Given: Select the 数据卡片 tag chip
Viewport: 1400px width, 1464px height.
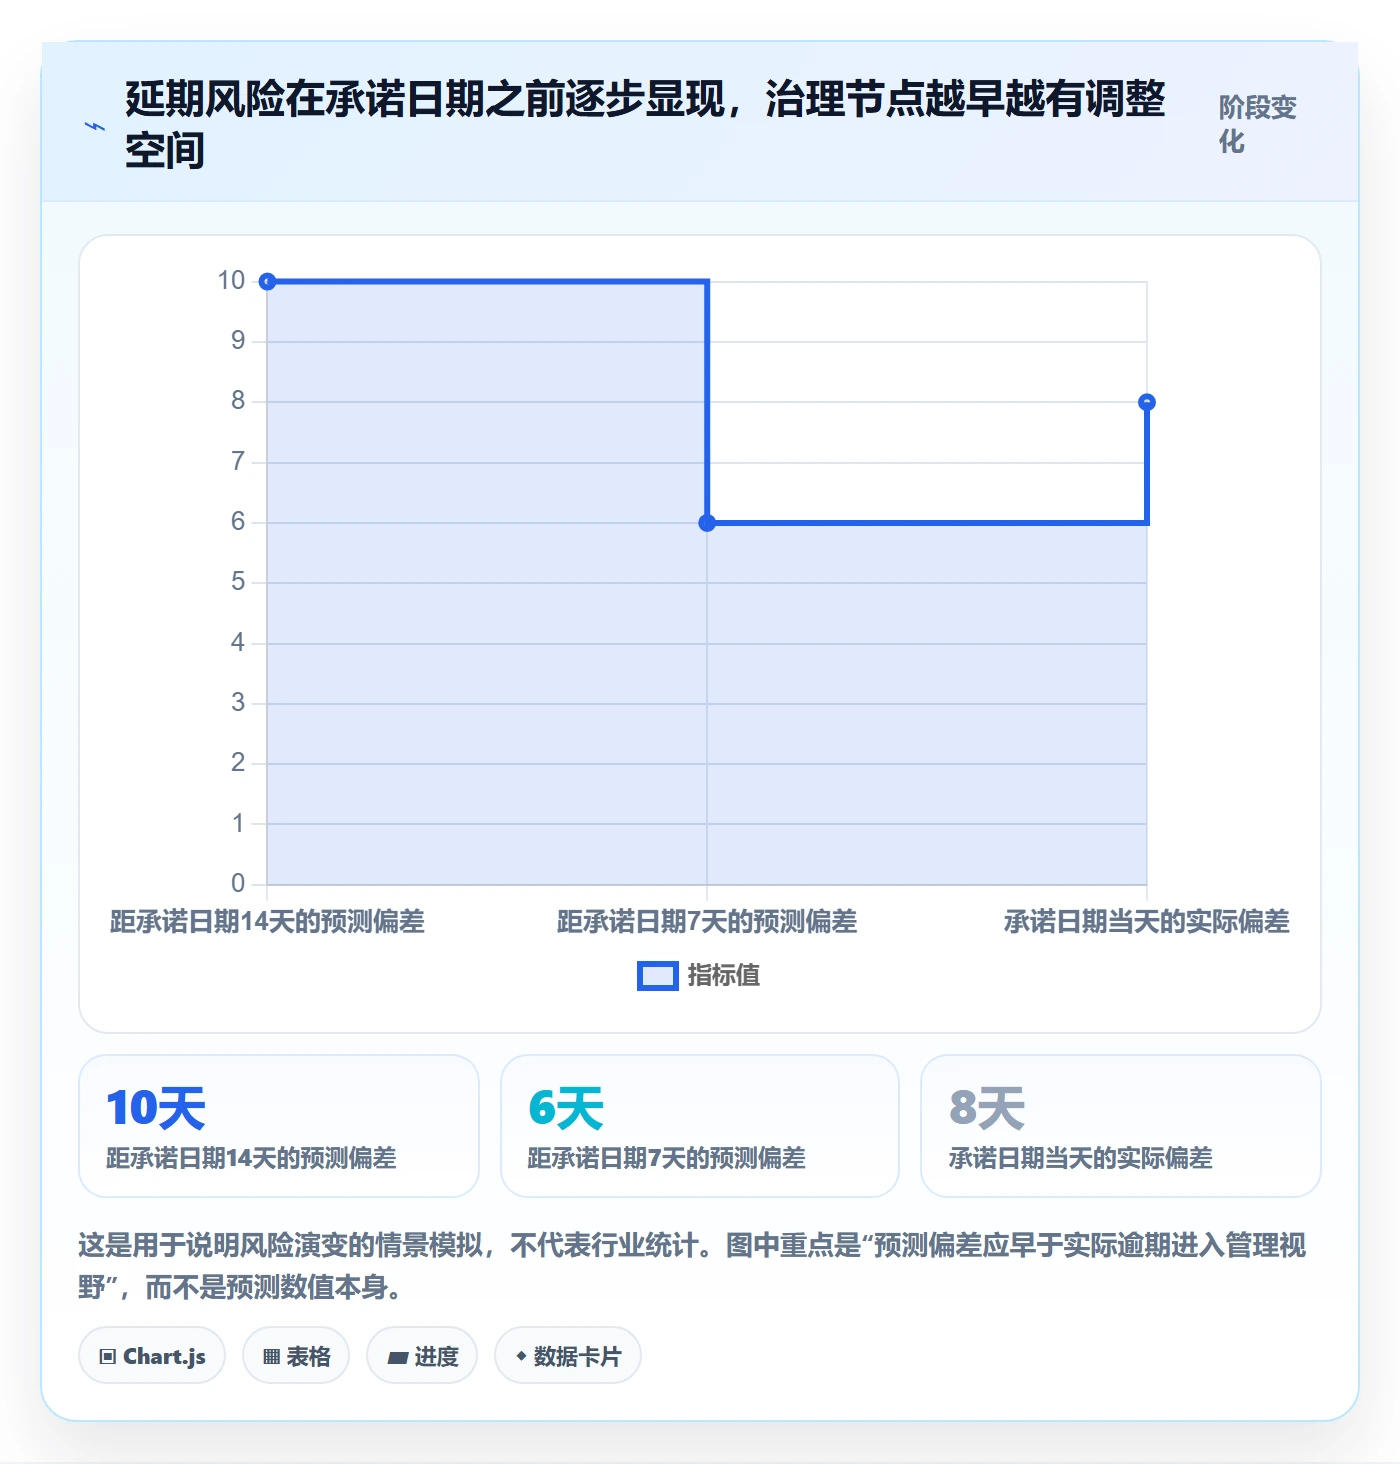Looking at the screenshot, I should pyautogui.click(x=568, y=1356).
